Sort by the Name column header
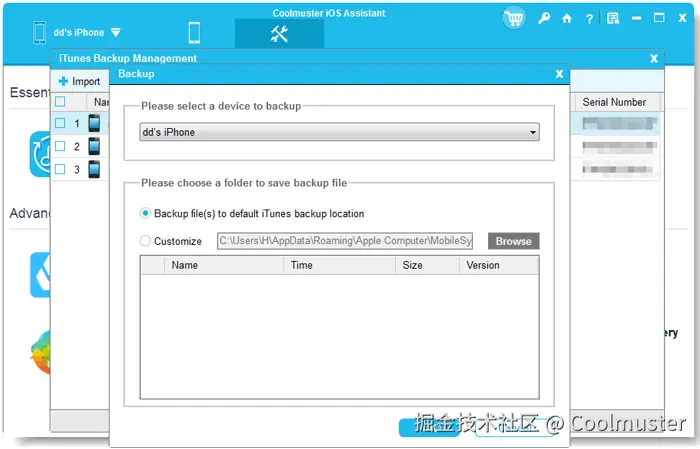 (224, 265)
